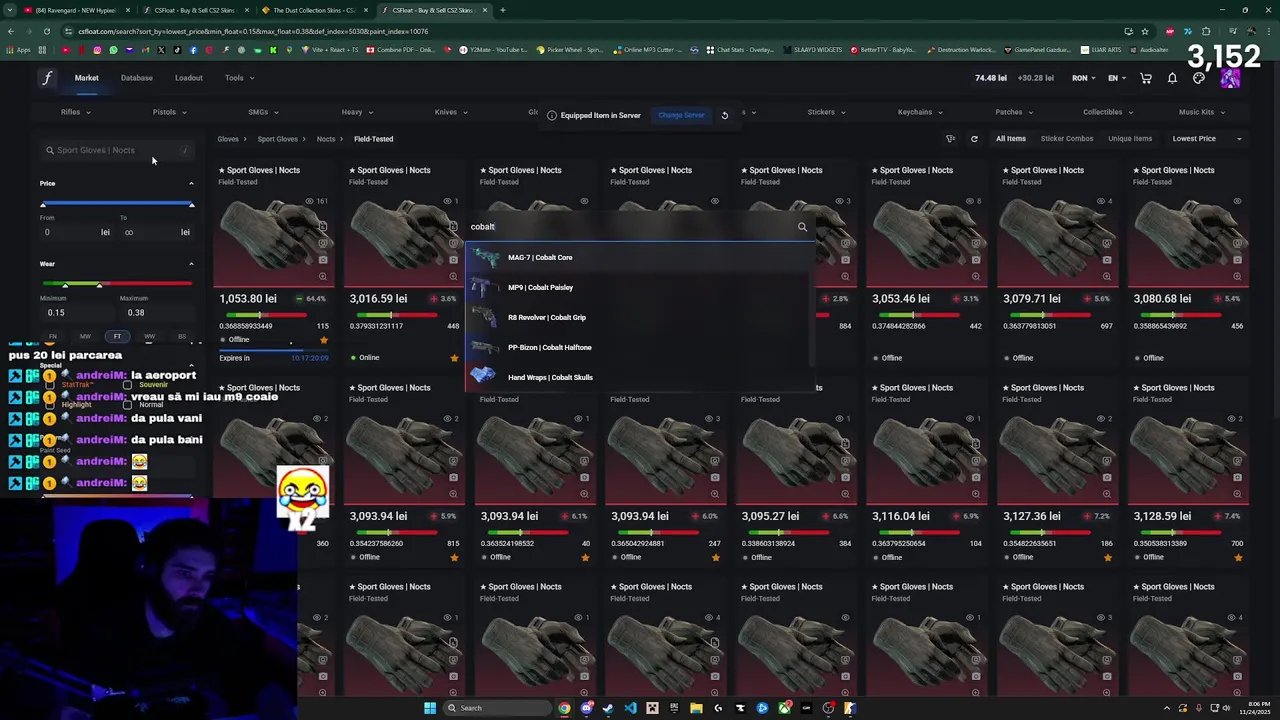Click the magnifier on the 1,053.80 lei glove card
The width and height of the screenshot is (1280, 720).
(x=323, y=276)
